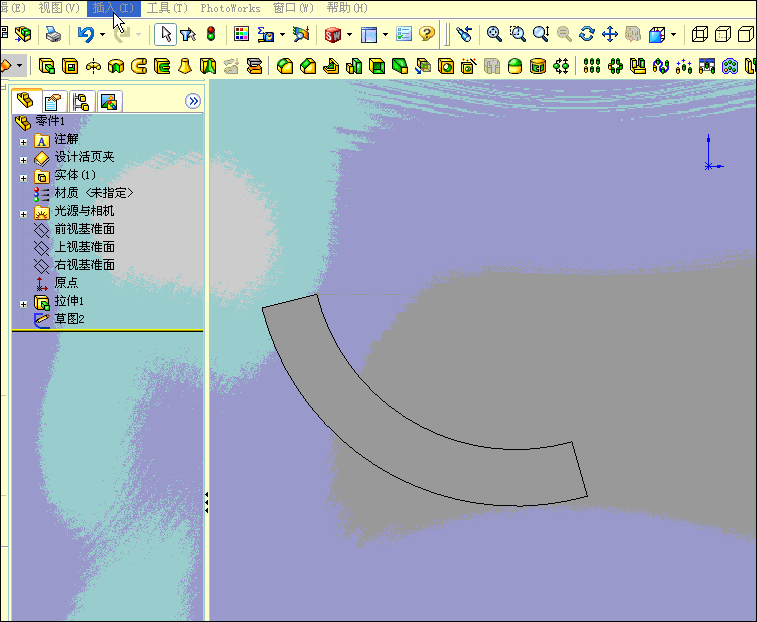Click the Zoom to Area icon

coord(518,34)
